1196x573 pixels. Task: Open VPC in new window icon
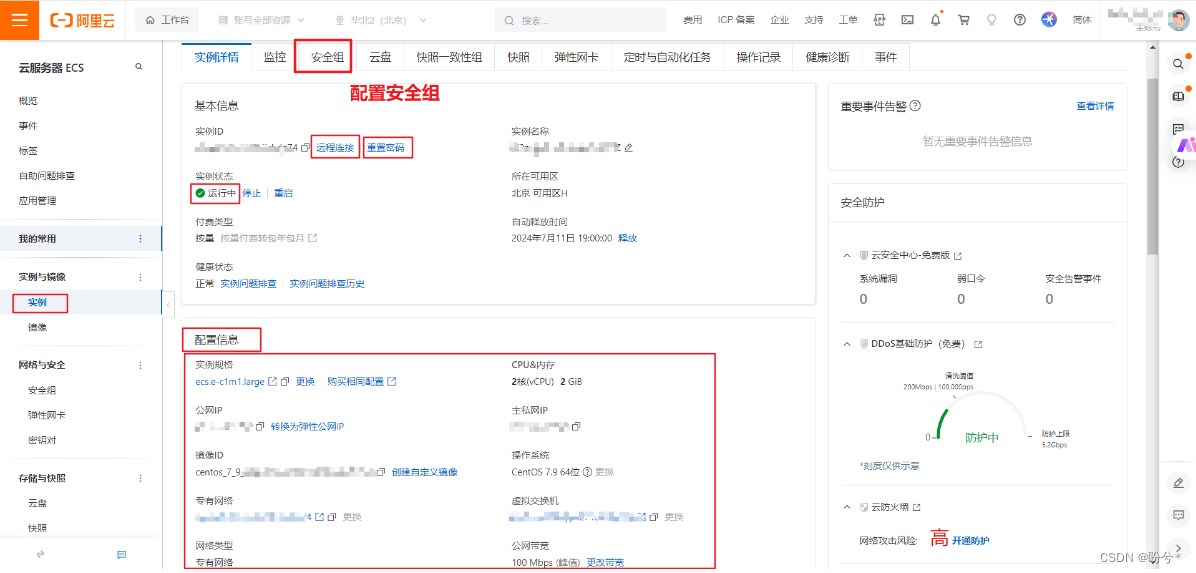tap(320, 517)
